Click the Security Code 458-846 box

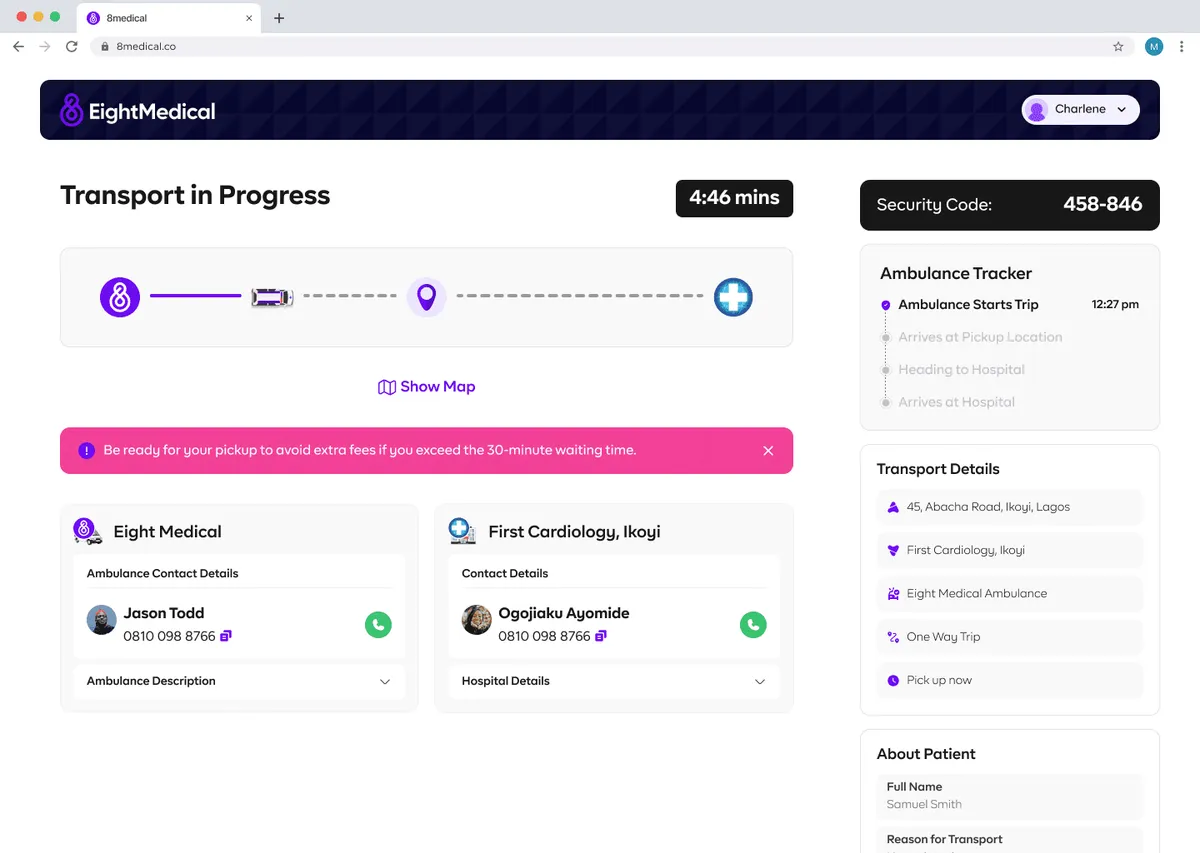(1010, 205)
